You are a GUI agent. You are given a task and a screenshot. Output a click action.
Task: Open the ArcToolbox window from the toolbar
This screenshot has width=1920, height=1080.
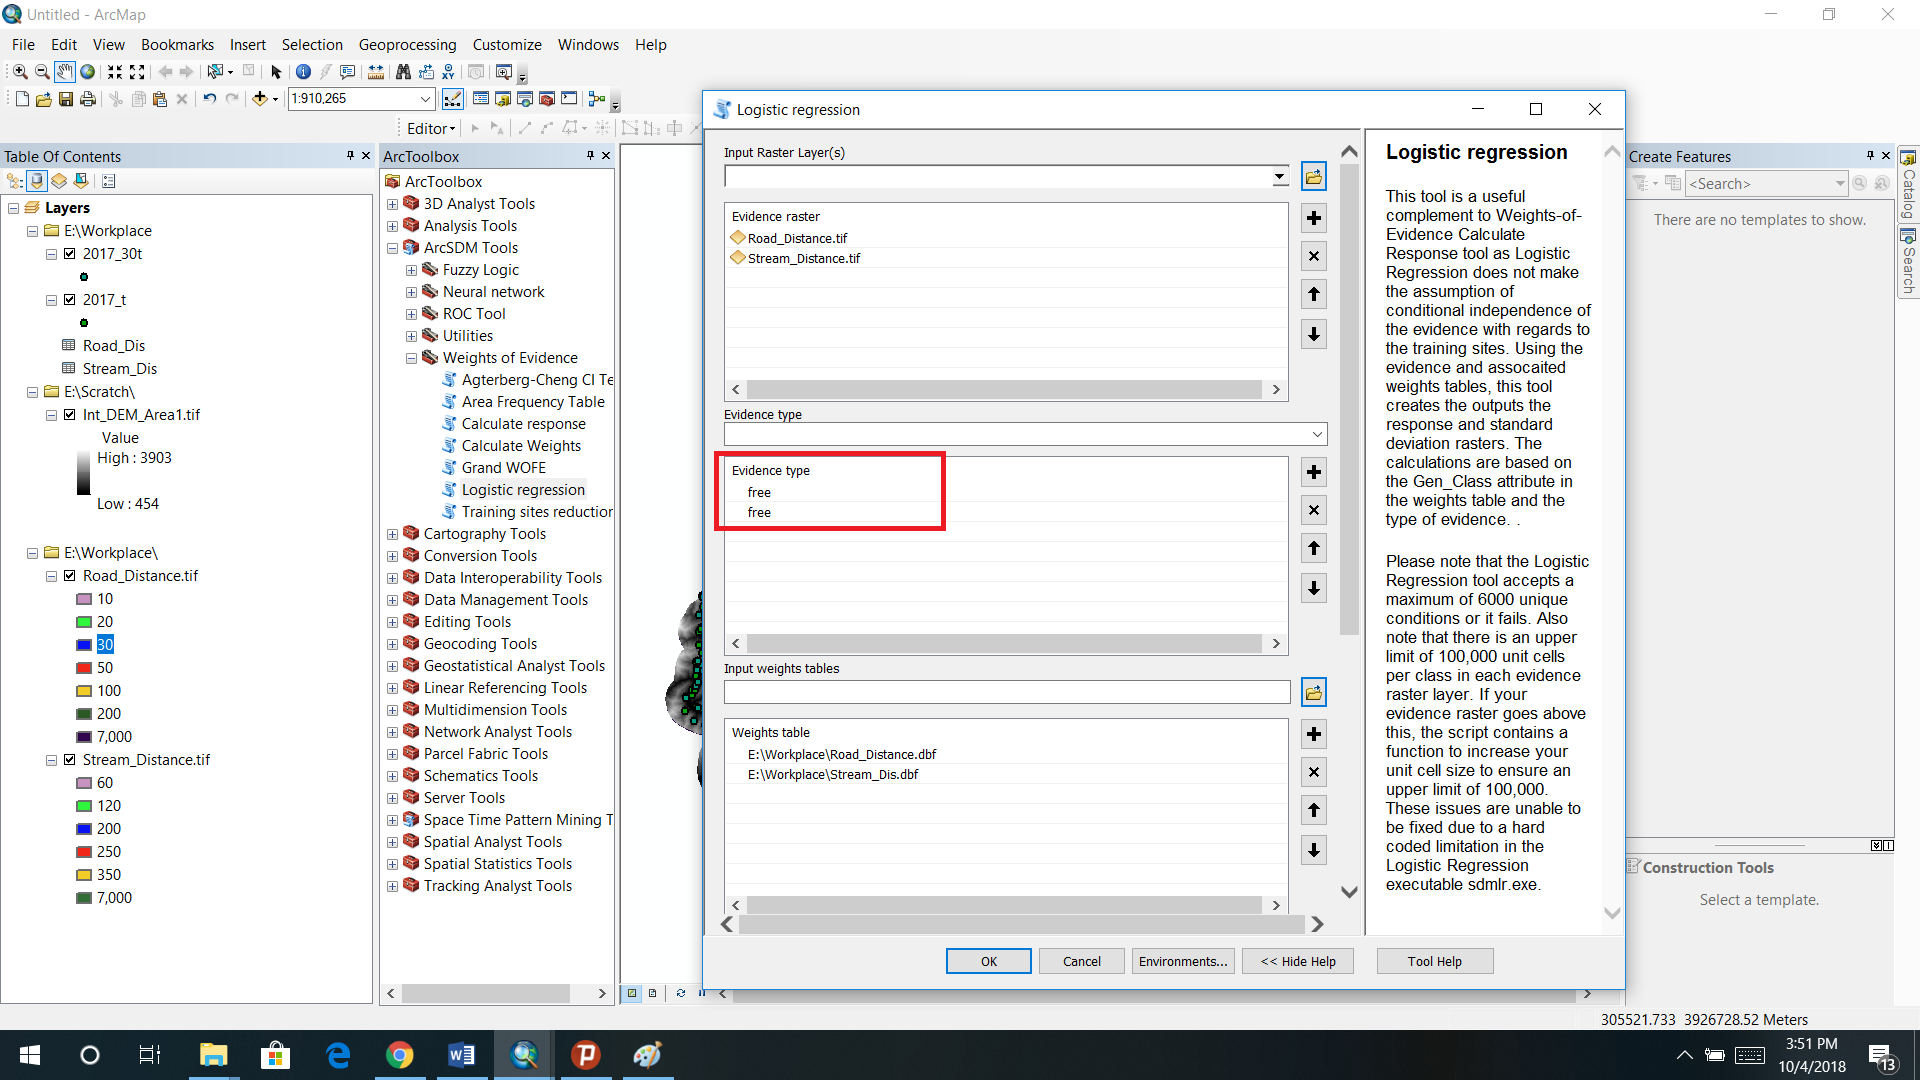click(546, 99)
